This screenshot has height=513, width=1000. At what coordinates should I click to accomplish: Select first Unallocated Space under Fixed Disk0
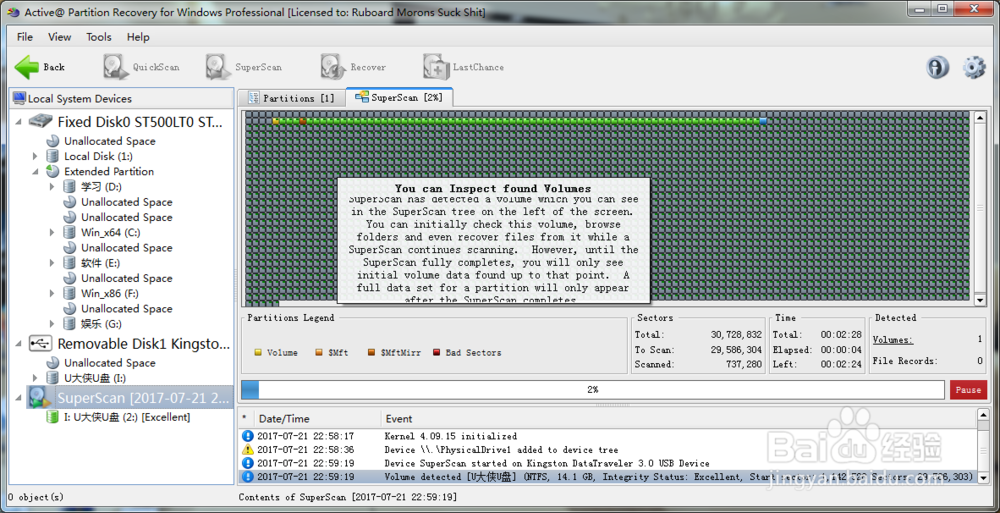coord(110,141)
